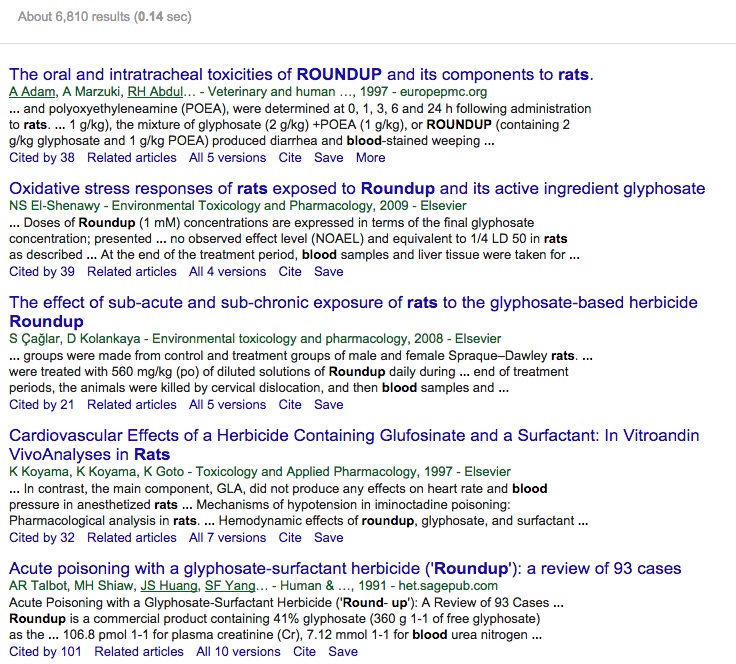The image size is (736, 664).
Task: Expand the More link in first result
Action: click(370, 157)
